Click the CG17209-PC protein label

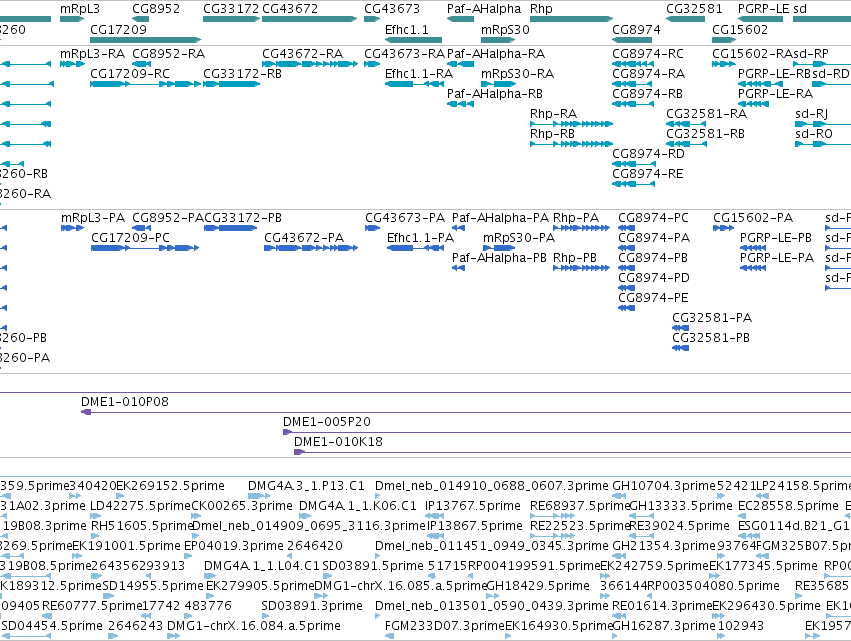pyautogui.click(x=130, y=238)
